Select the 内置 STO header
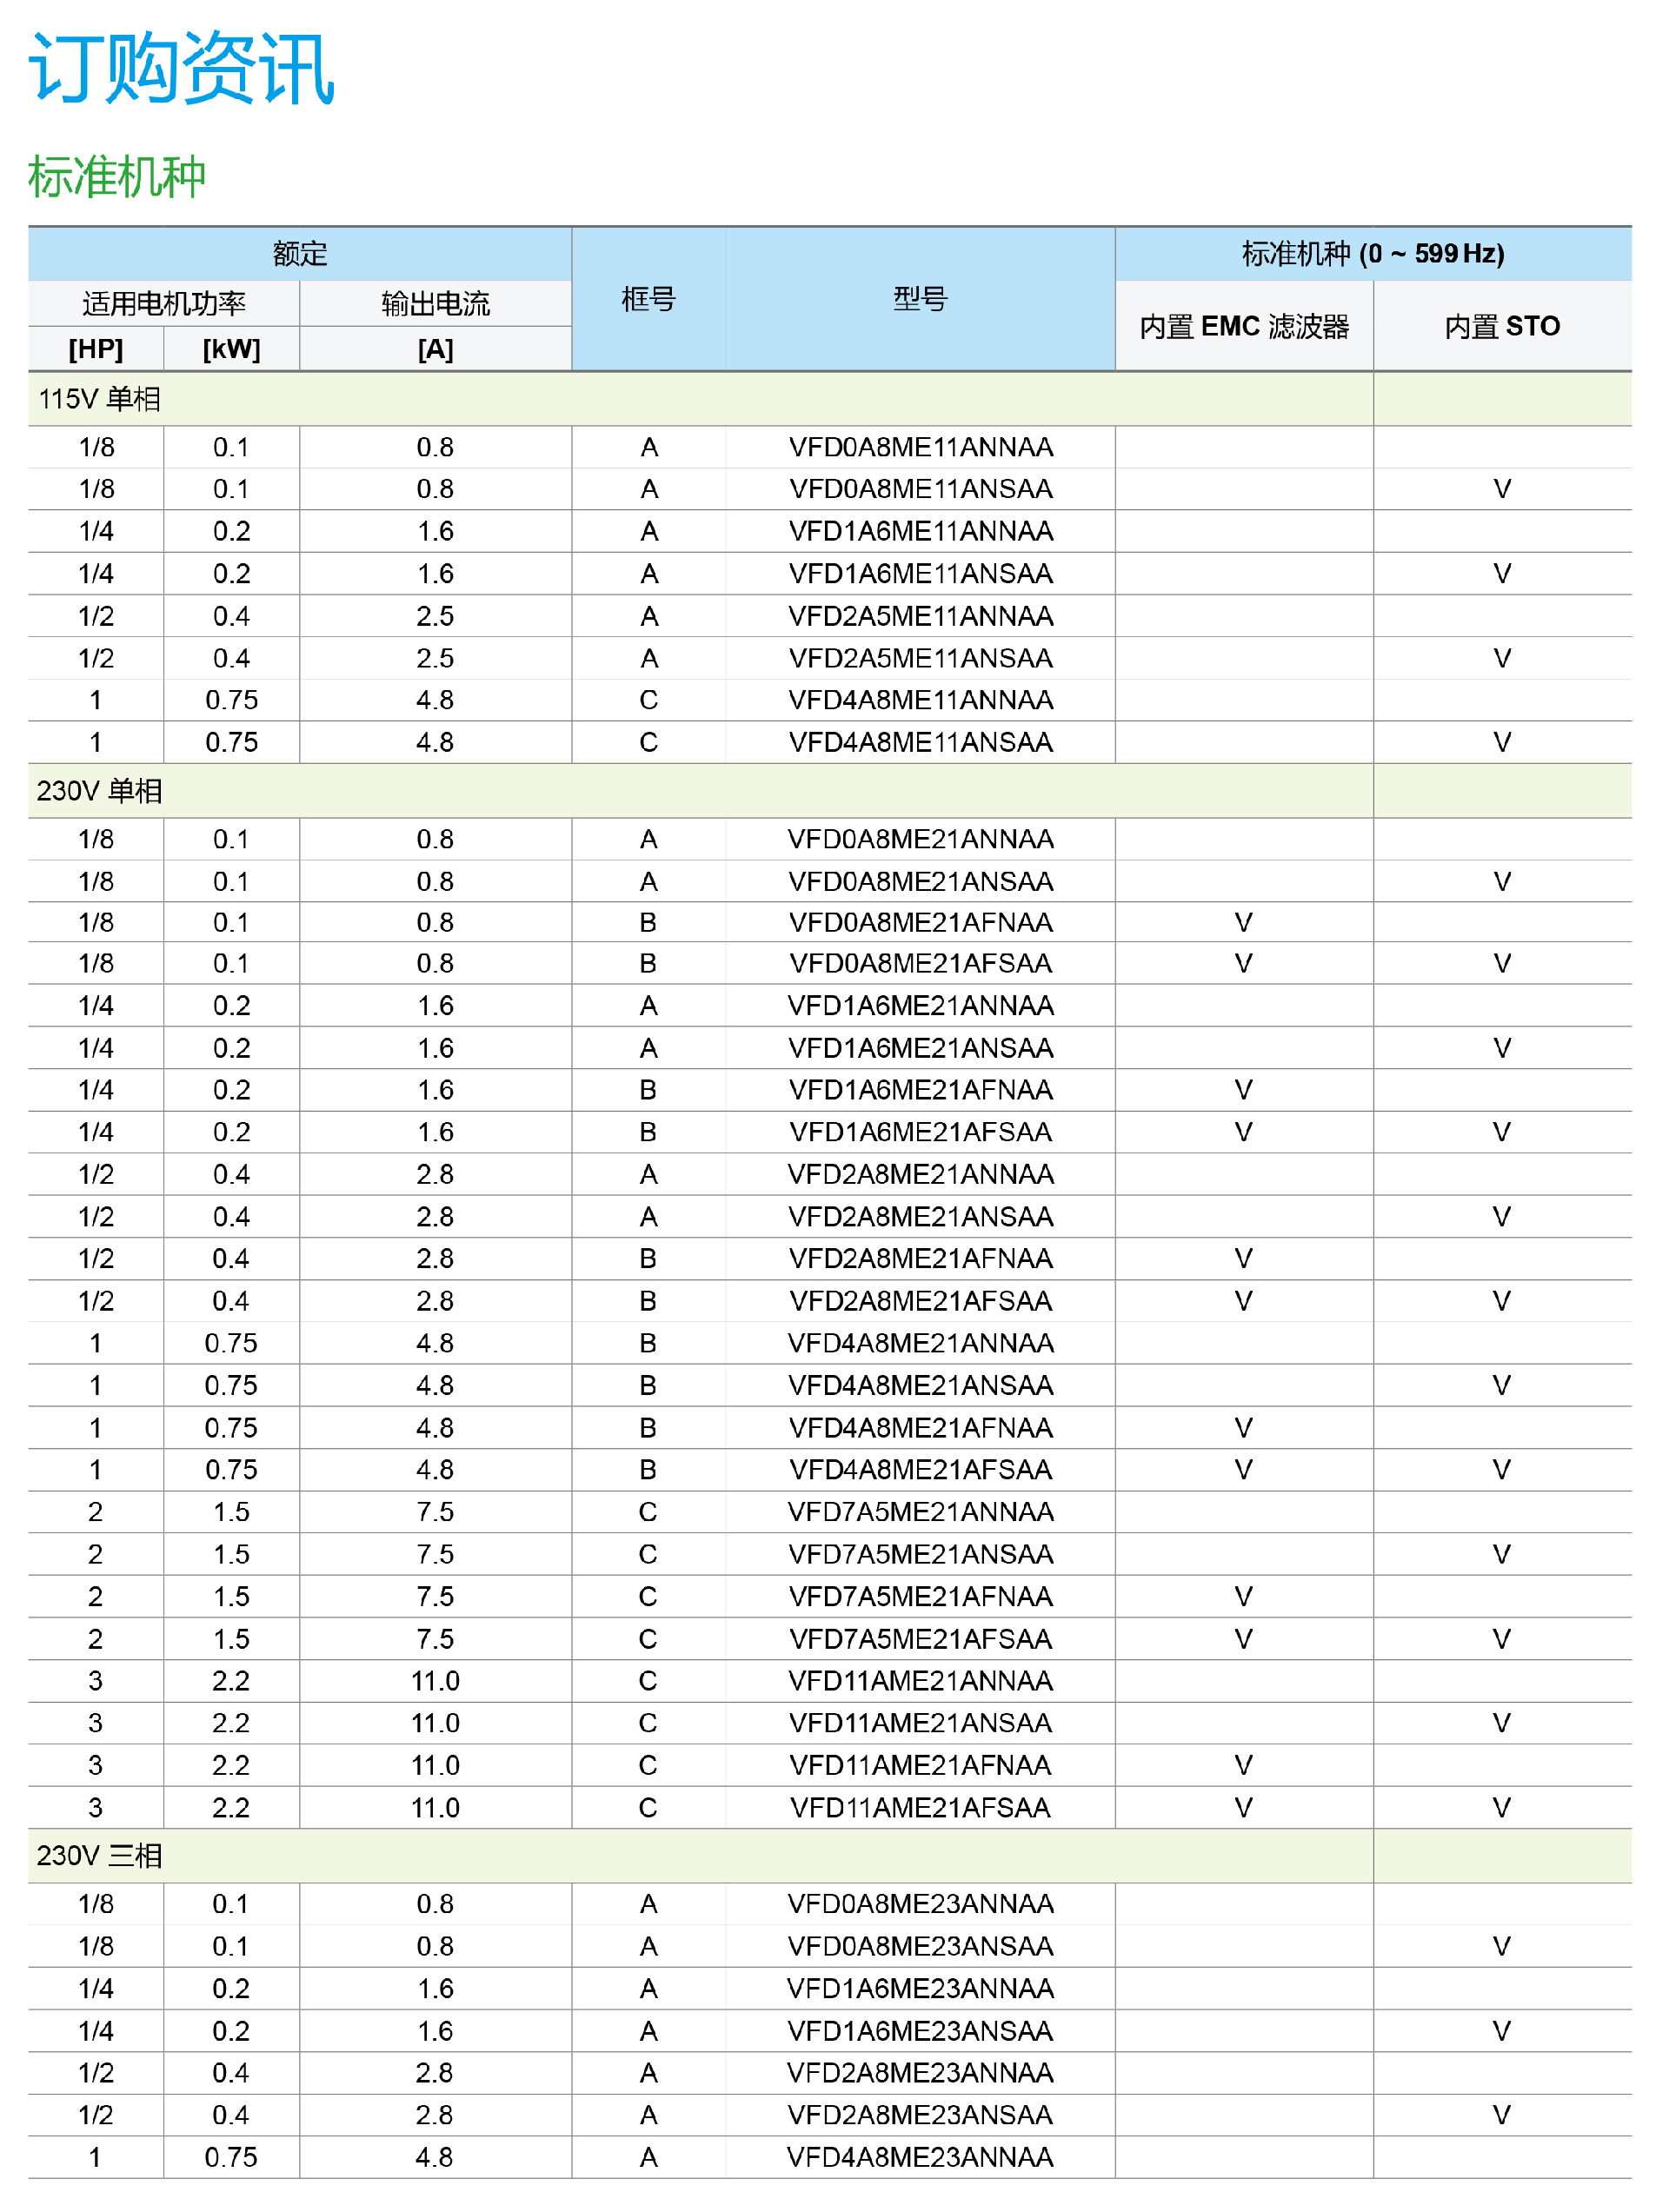Image resolution: width=1669 pixels, height=2212 pixels. 1501,327
